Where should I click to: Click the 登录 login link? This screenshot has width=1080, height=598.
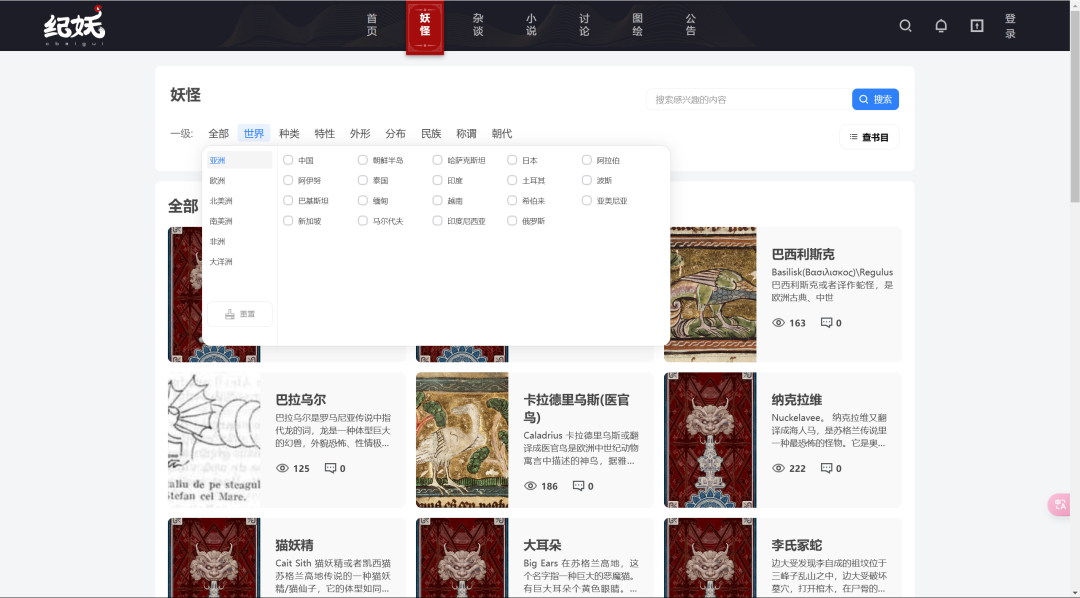[1010, 26]
